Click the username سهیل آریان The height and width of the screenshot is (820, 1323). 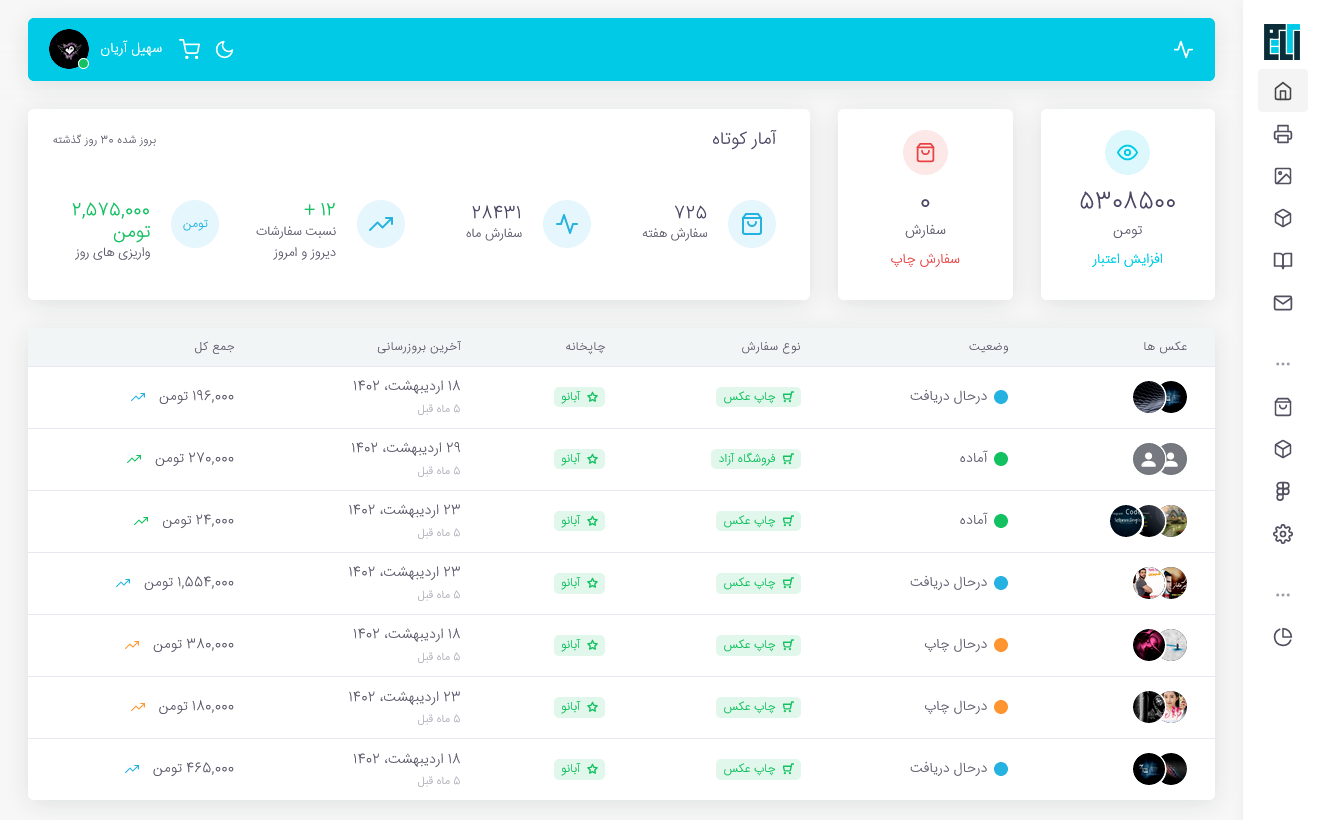(x=131, y=49)
